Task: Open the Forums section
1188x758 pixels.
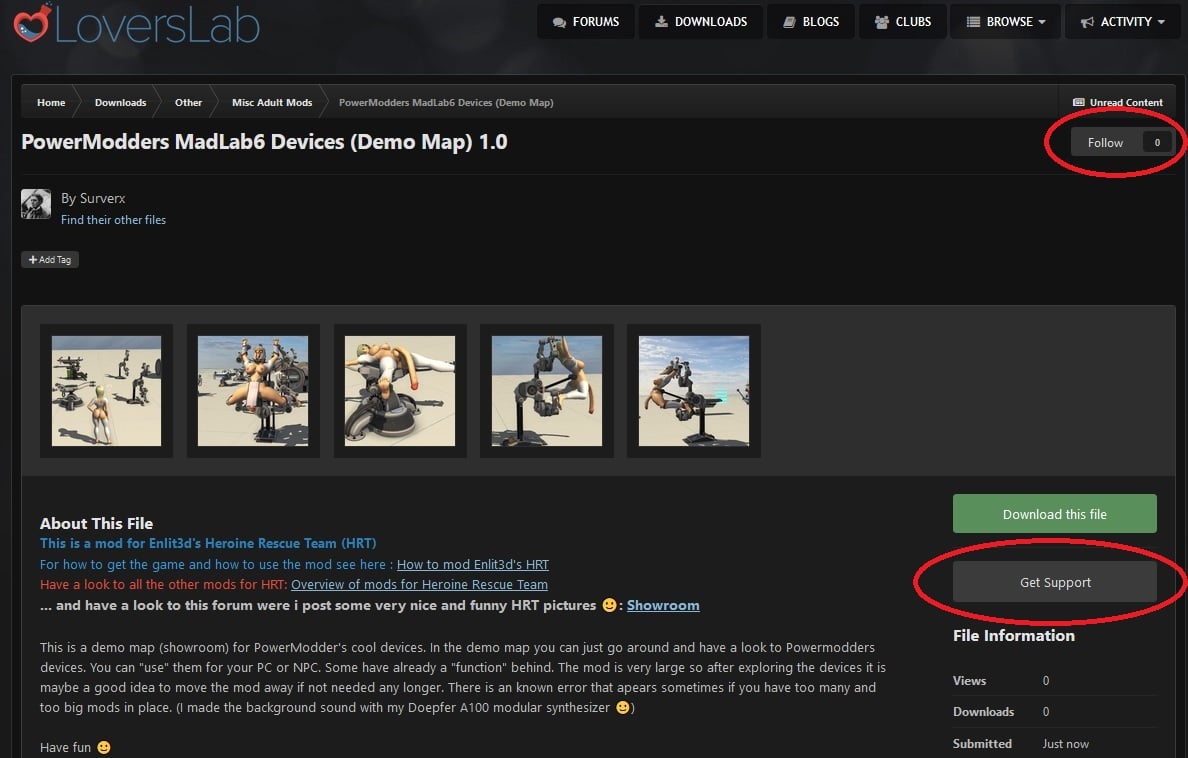Action: click(586, 21)
